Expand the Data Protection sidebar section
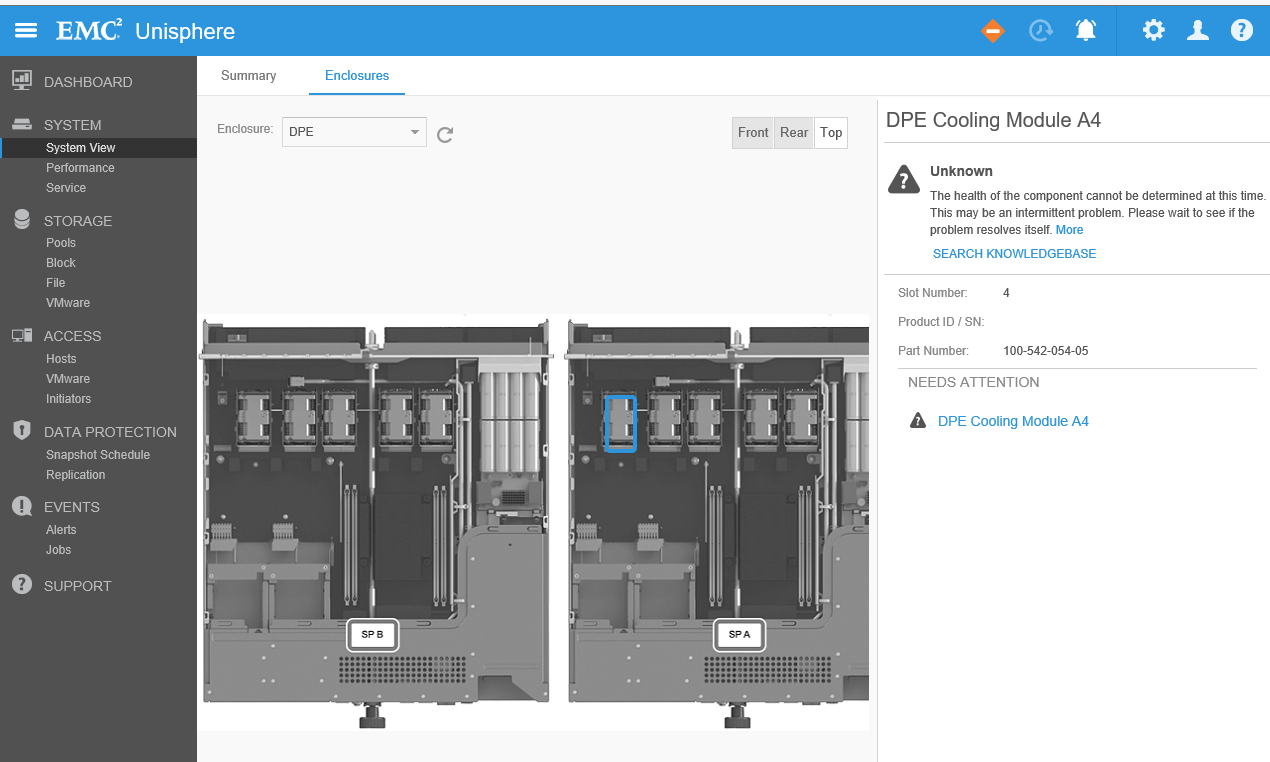 point(109,432)
